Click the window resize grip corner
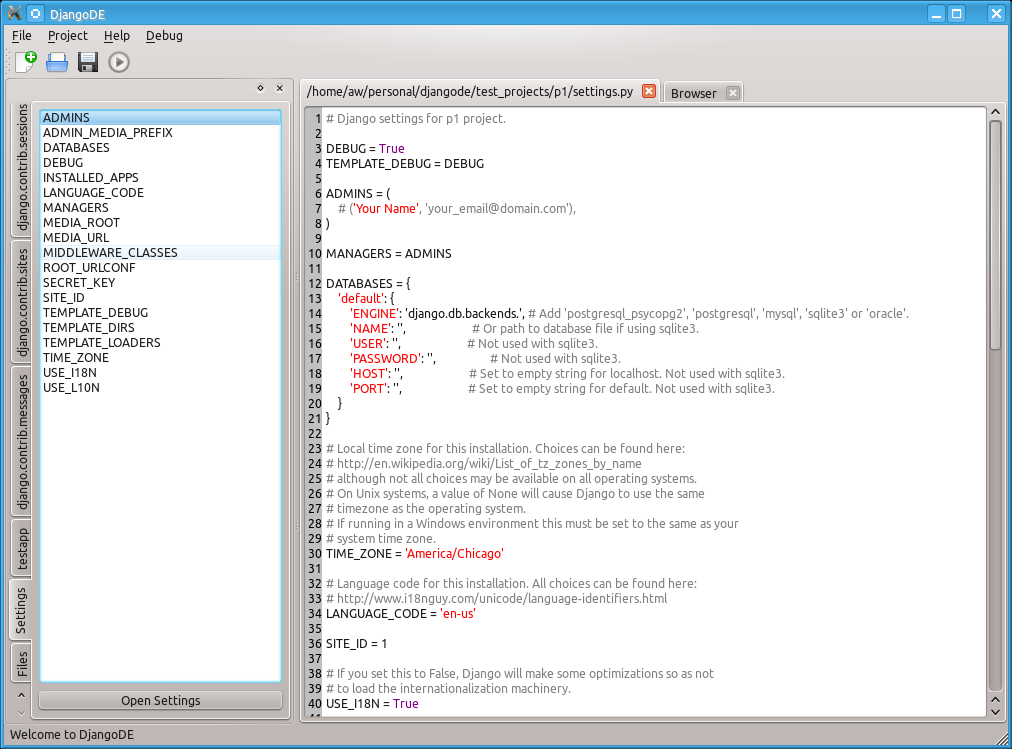 point(1004,739)
